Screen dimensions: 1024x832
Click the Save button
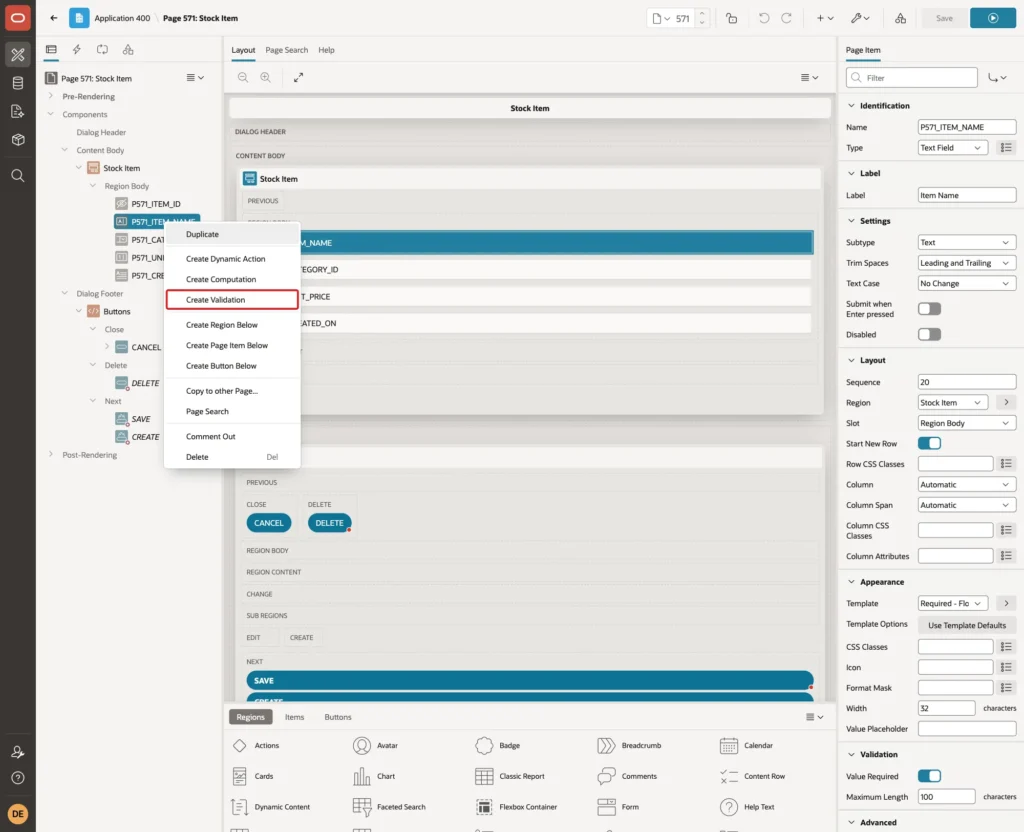tap(944, 18)
